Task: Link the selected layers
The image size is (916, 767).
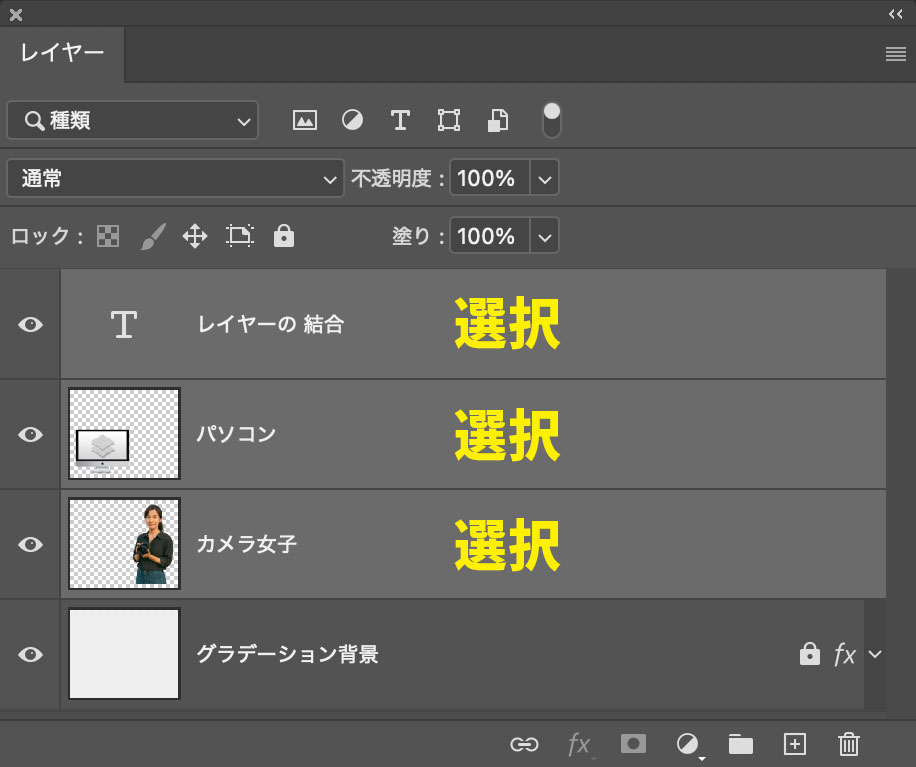Action: pyautogui.click(x=524, y=744)
